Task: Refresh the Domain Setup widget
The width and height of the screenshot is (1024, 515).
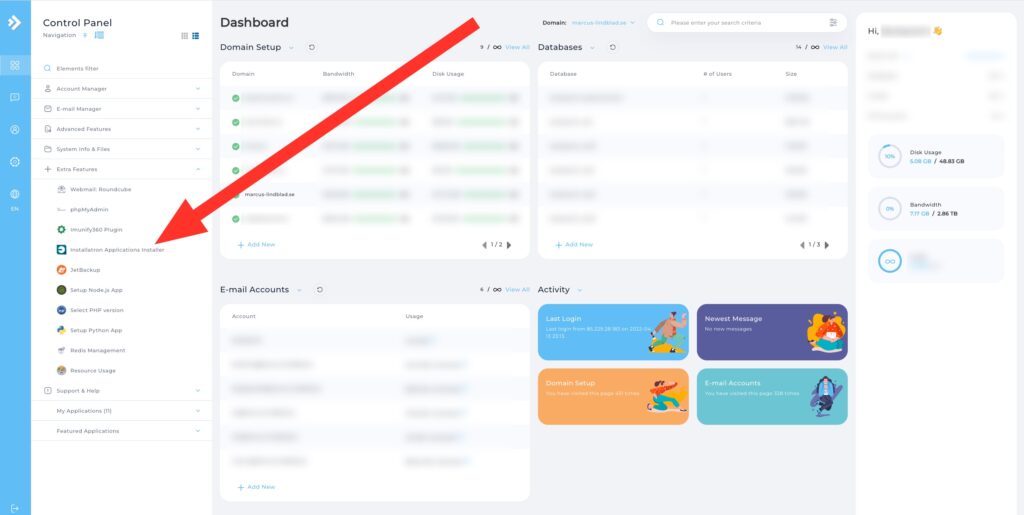Action: click(312, 47)
